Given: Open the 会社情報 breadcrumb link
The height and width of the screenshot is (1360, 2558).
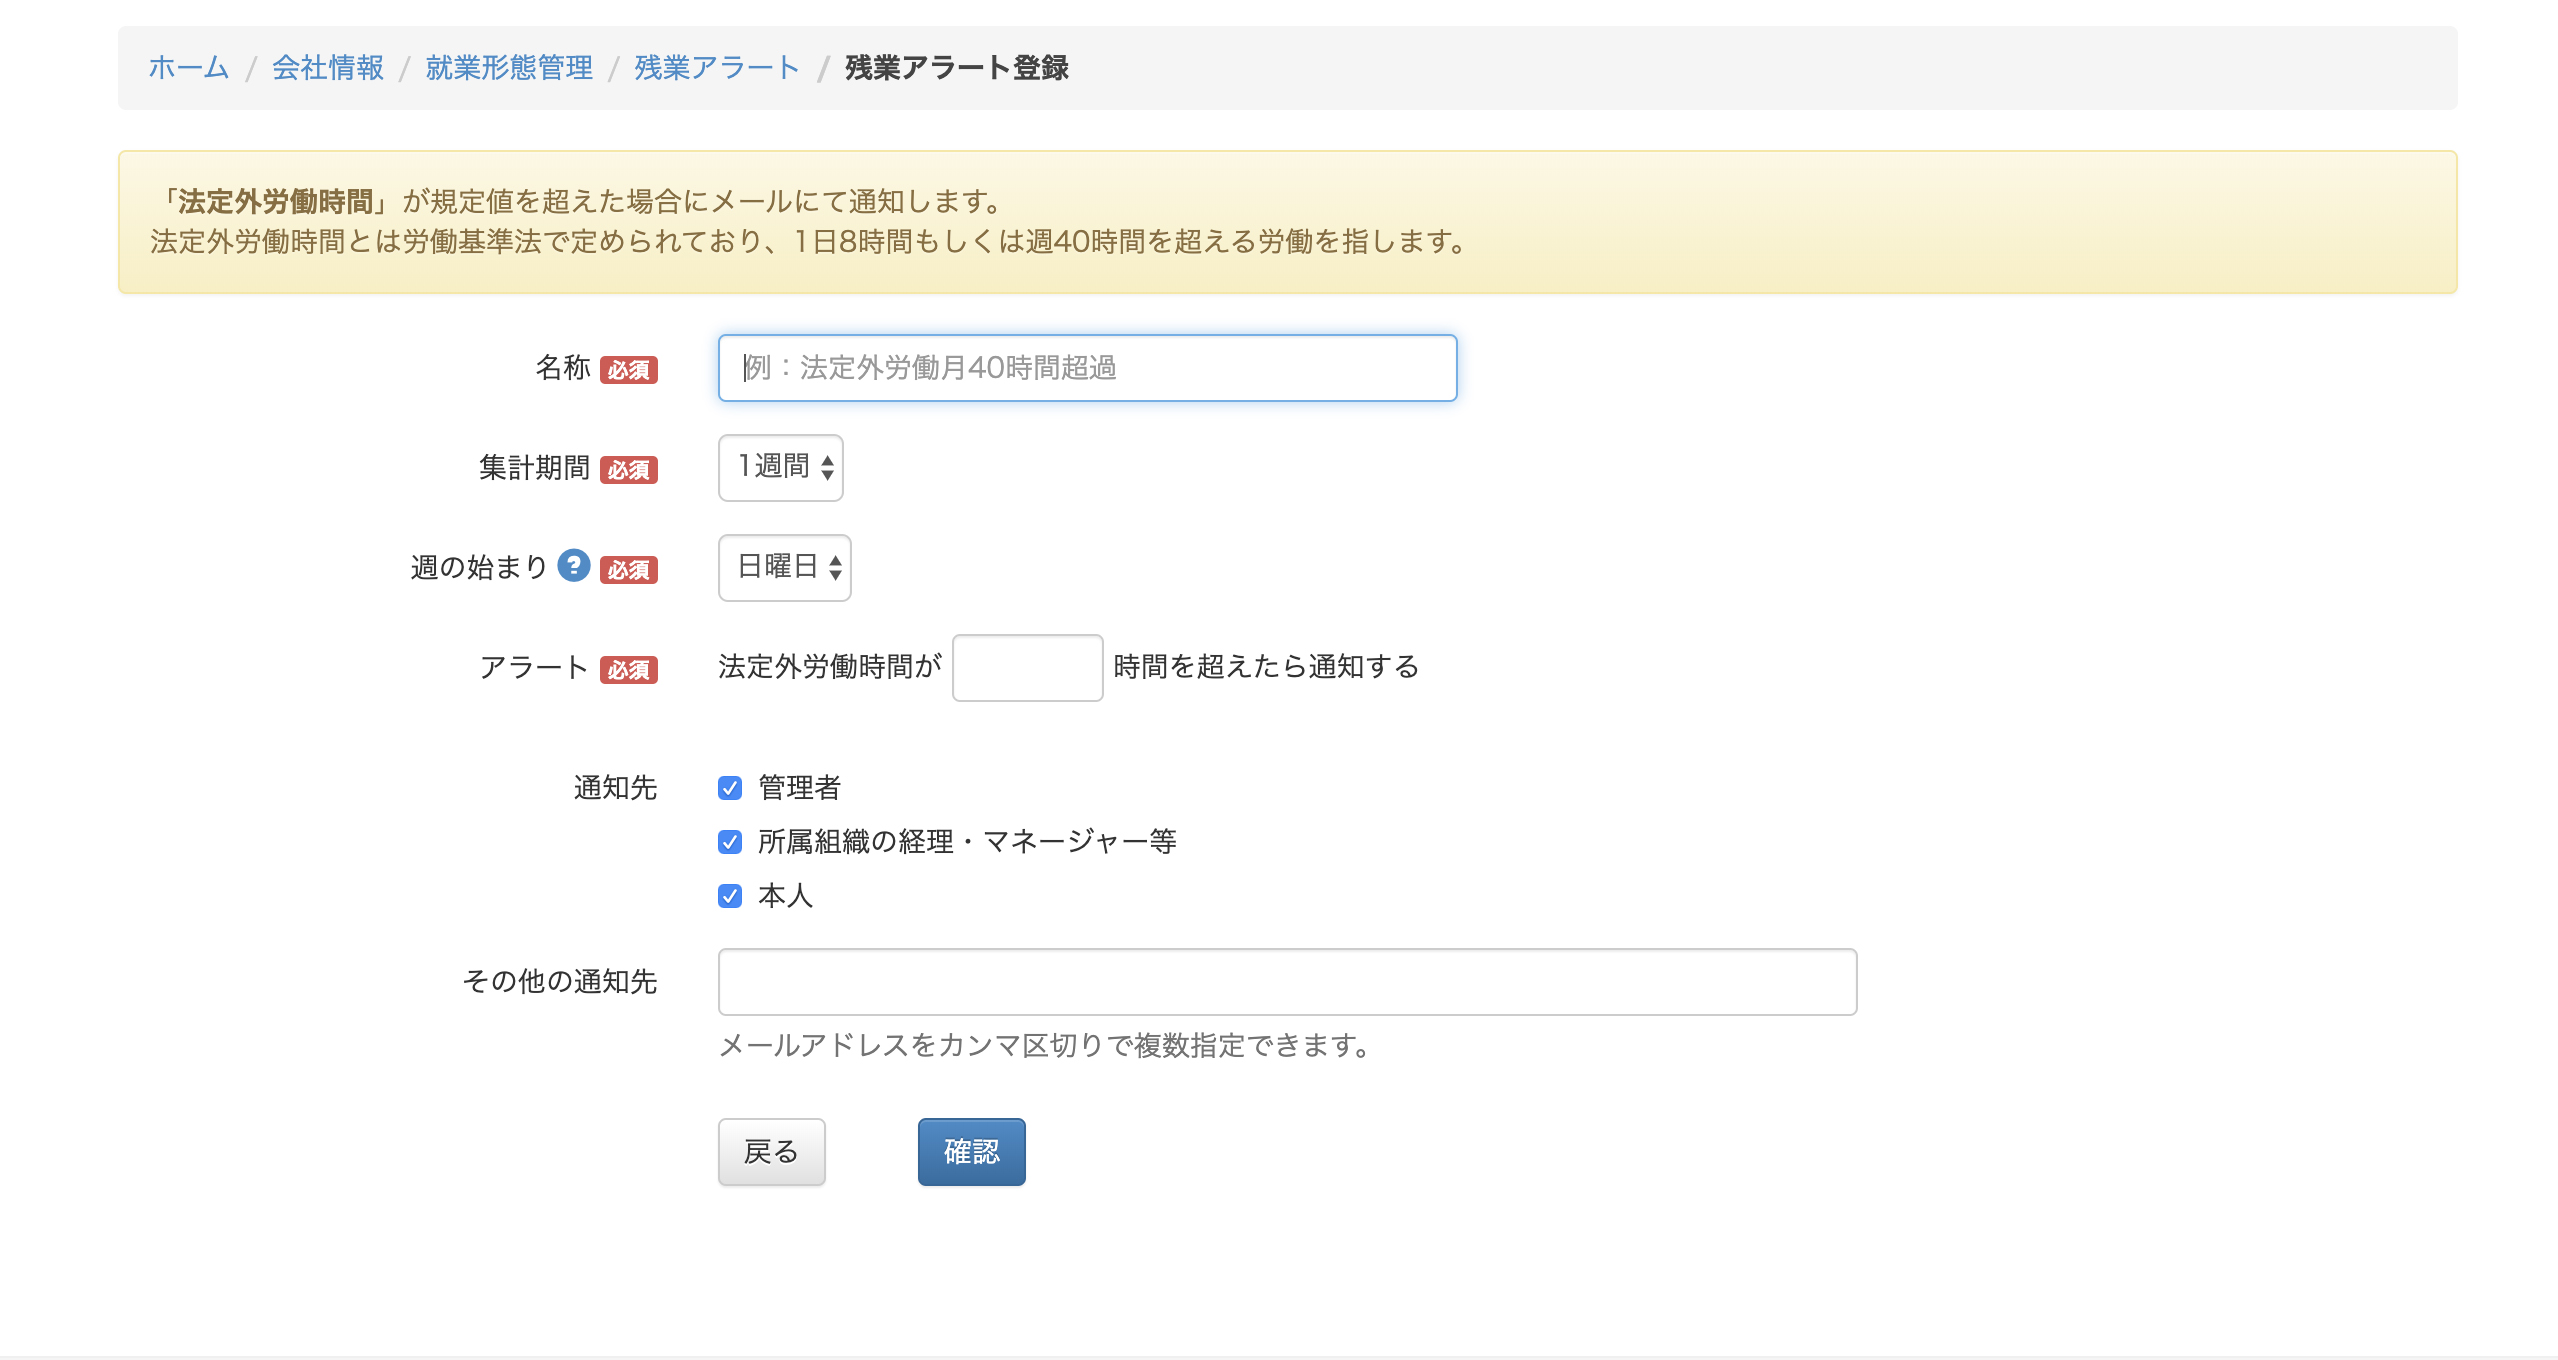Looking at the screenshot, I should pyautogui.click(x=328, y=67).
